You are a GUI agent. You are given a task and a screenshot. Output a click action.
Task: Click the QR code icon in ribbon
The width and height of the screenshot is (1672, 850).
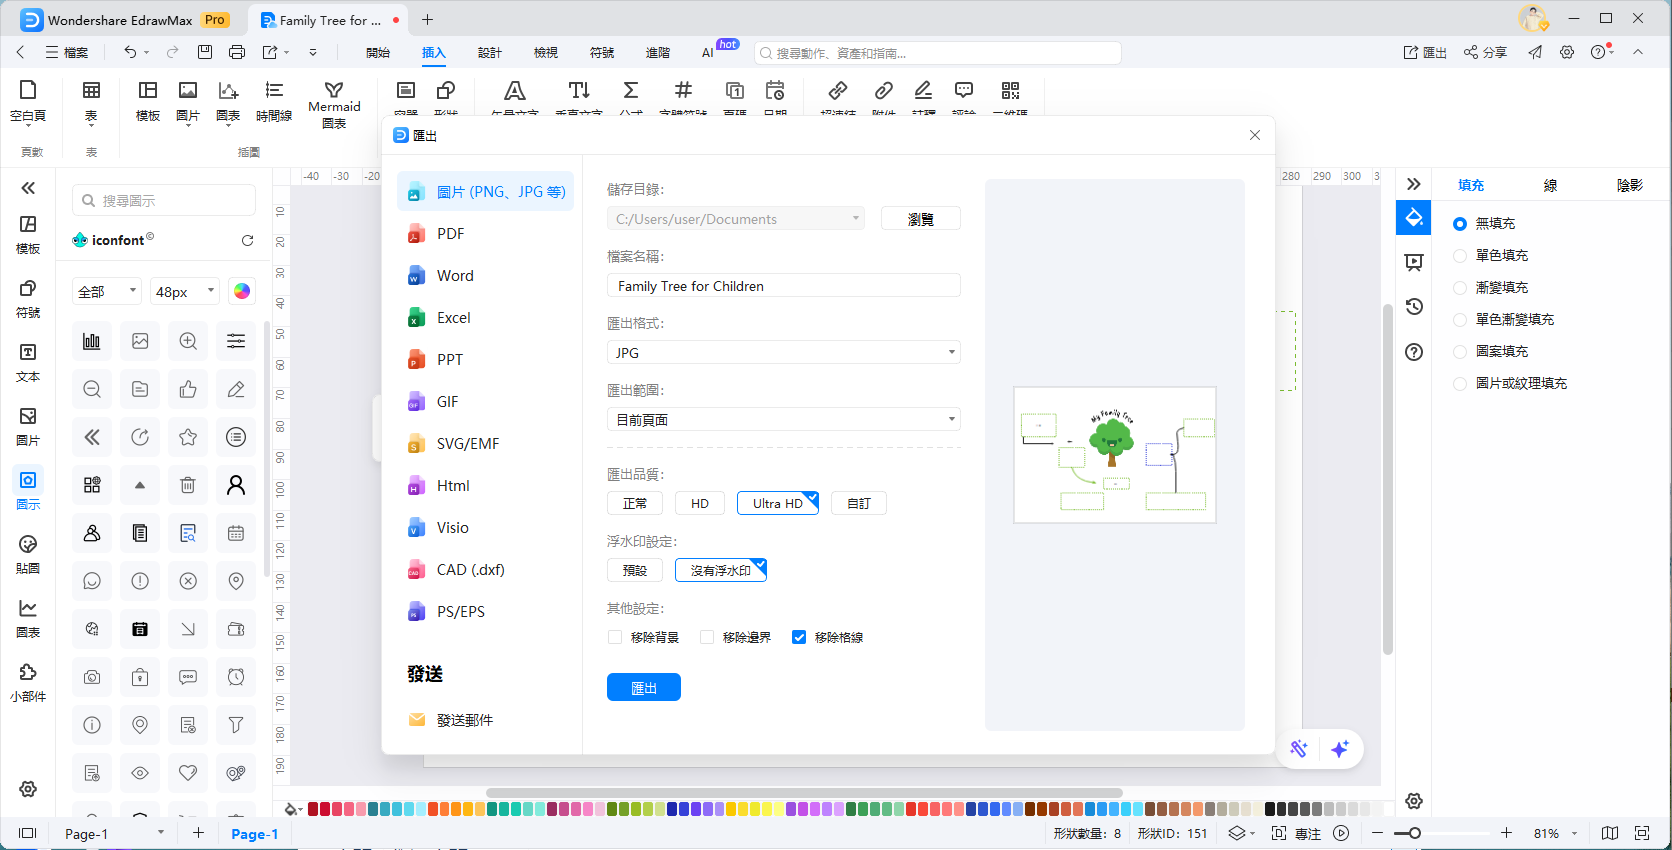(1010, 92)
